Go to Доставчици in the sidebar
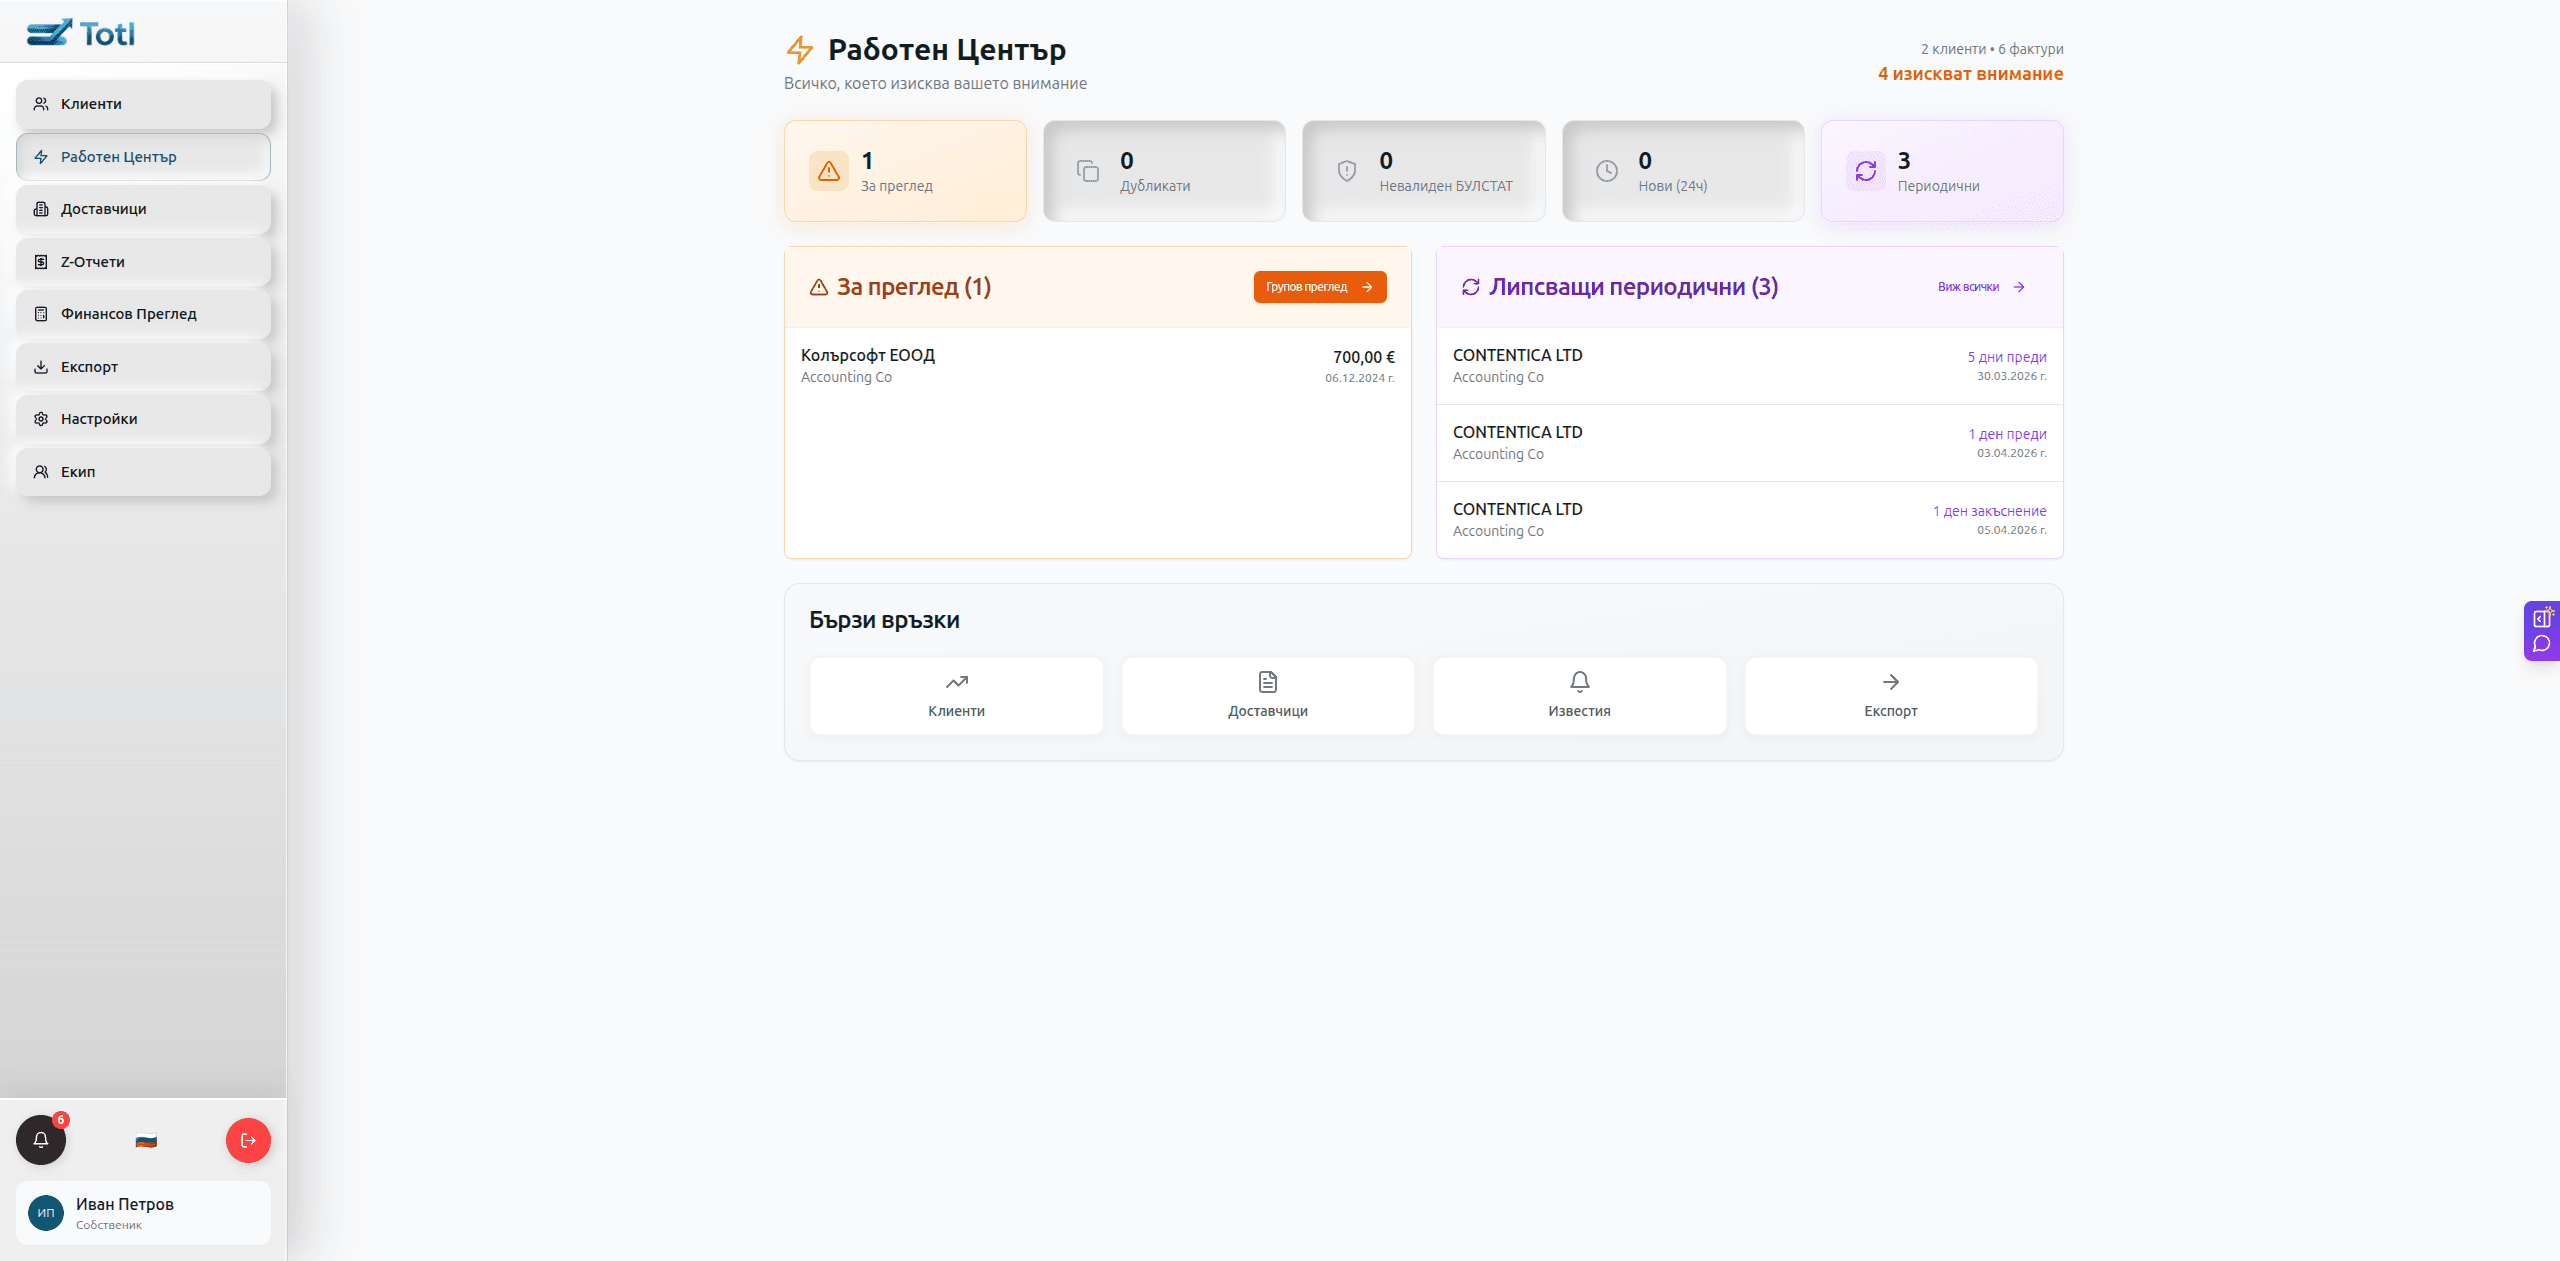This screenshot has width=2560, height=1261. pos(143,209)
